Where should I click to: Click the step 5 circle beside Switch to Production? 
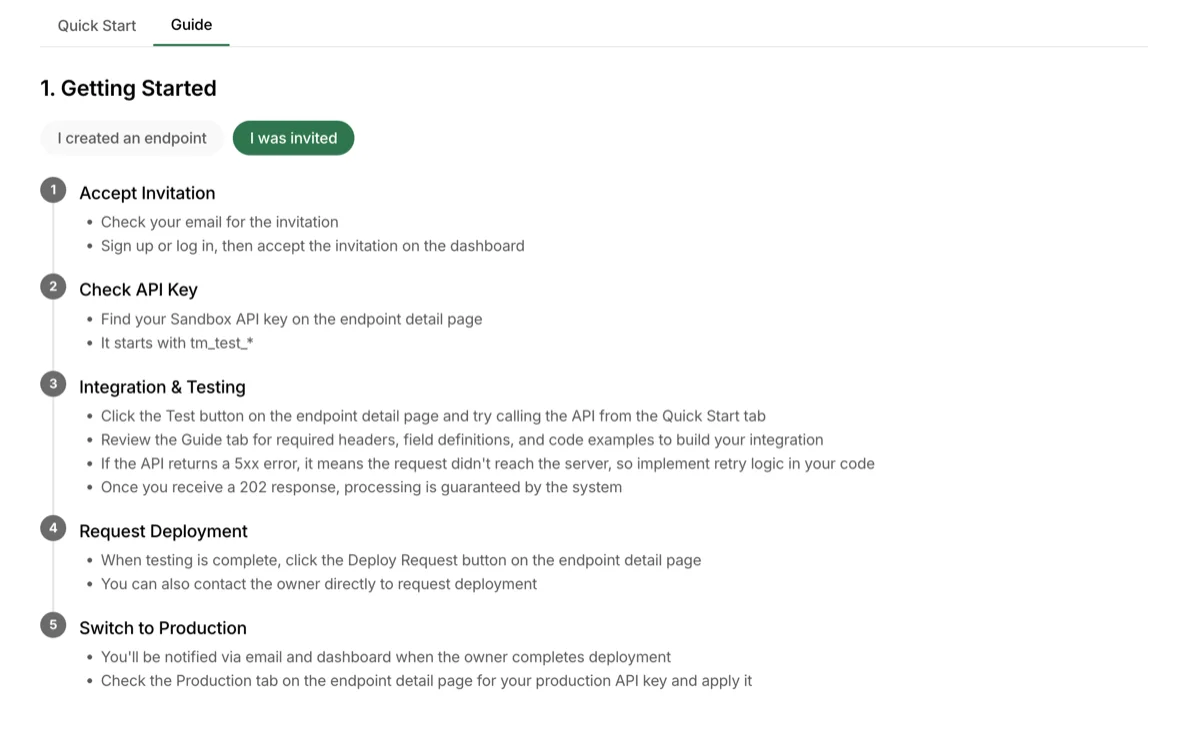(x=53, y=624)
